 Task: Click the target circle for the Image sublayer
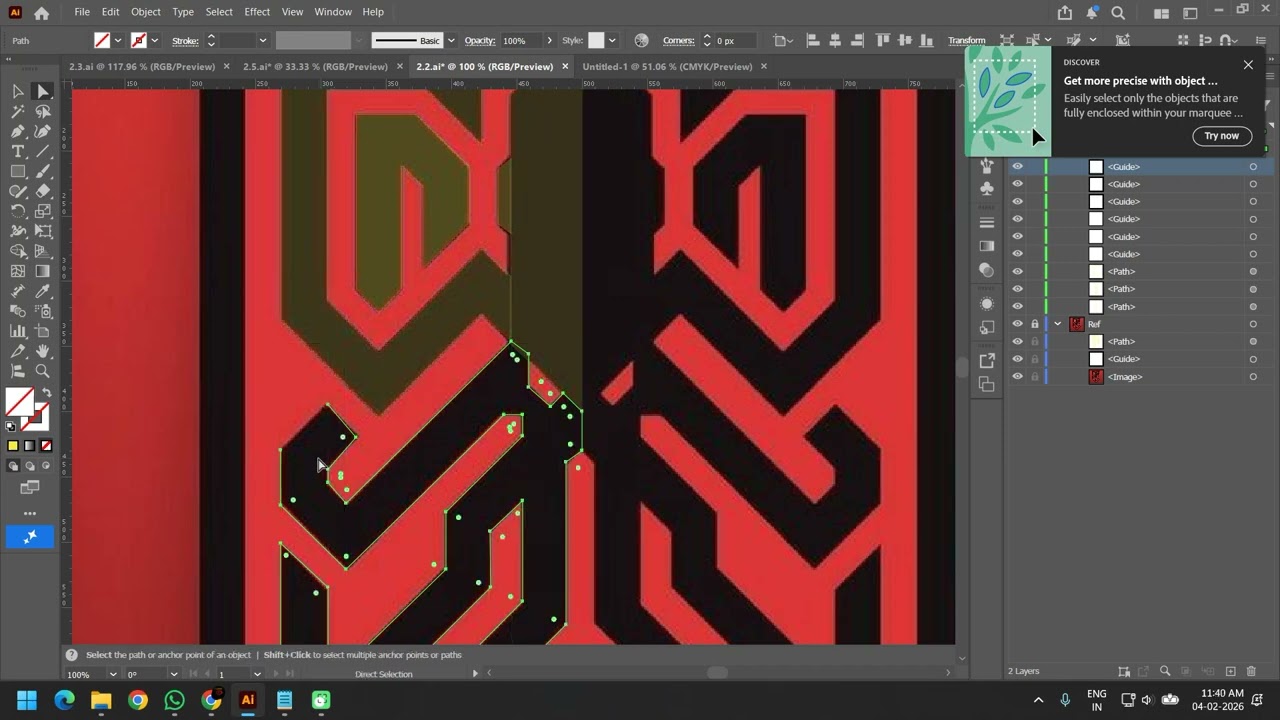pyautogui.click(x=1253, y=377)
